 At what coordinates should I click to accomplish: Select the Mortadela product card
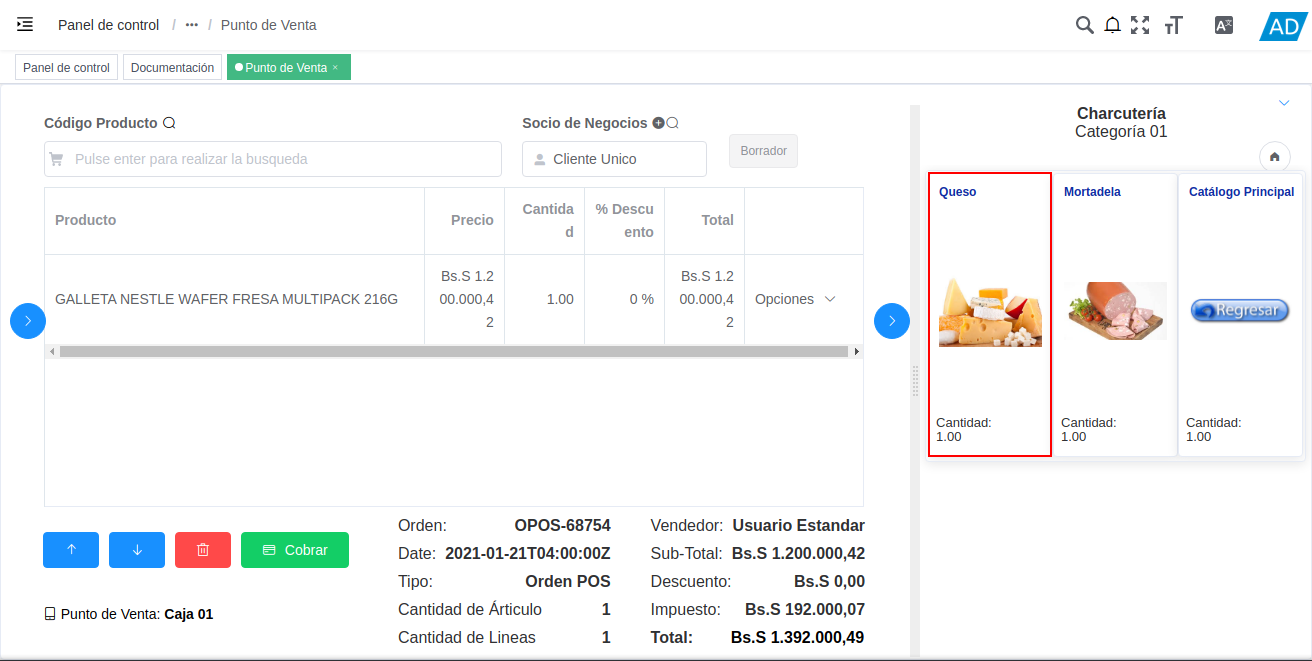(1115, 314)
